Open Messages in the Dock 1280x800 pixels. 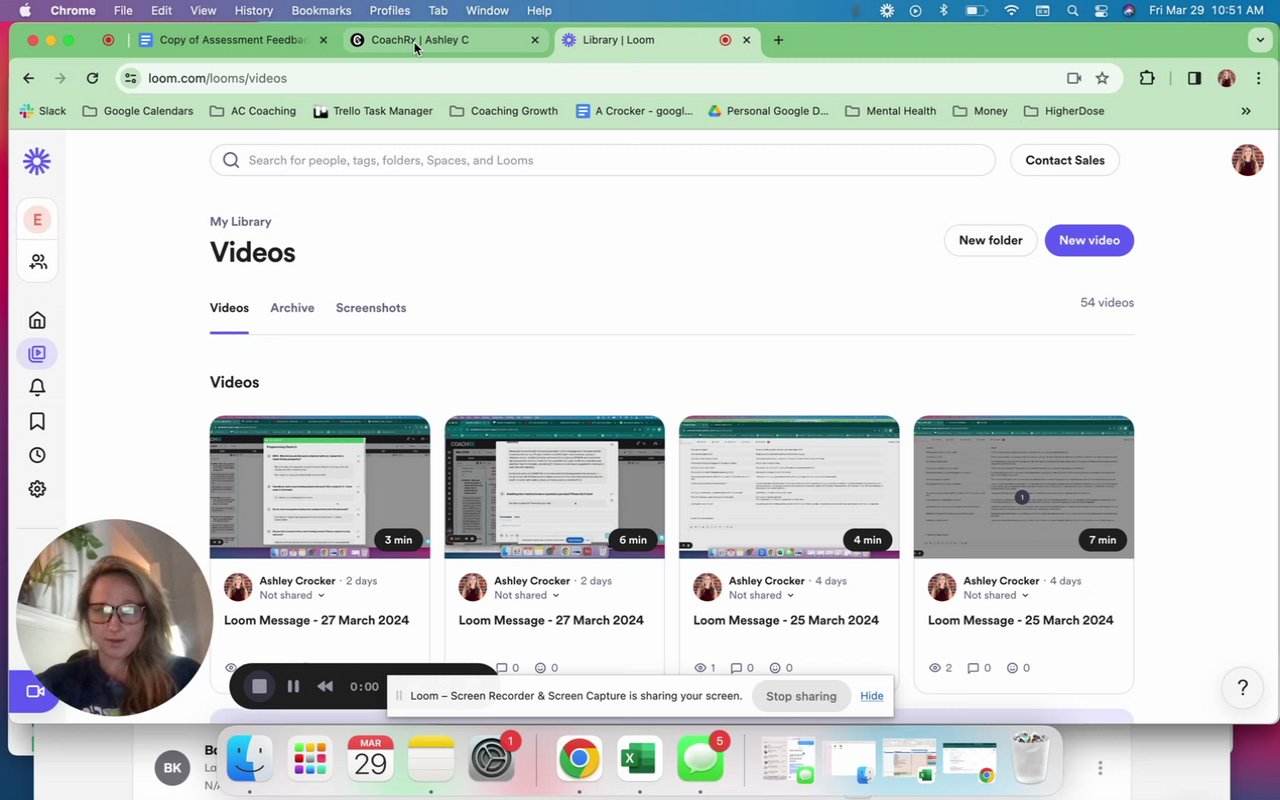coord(699,760)
